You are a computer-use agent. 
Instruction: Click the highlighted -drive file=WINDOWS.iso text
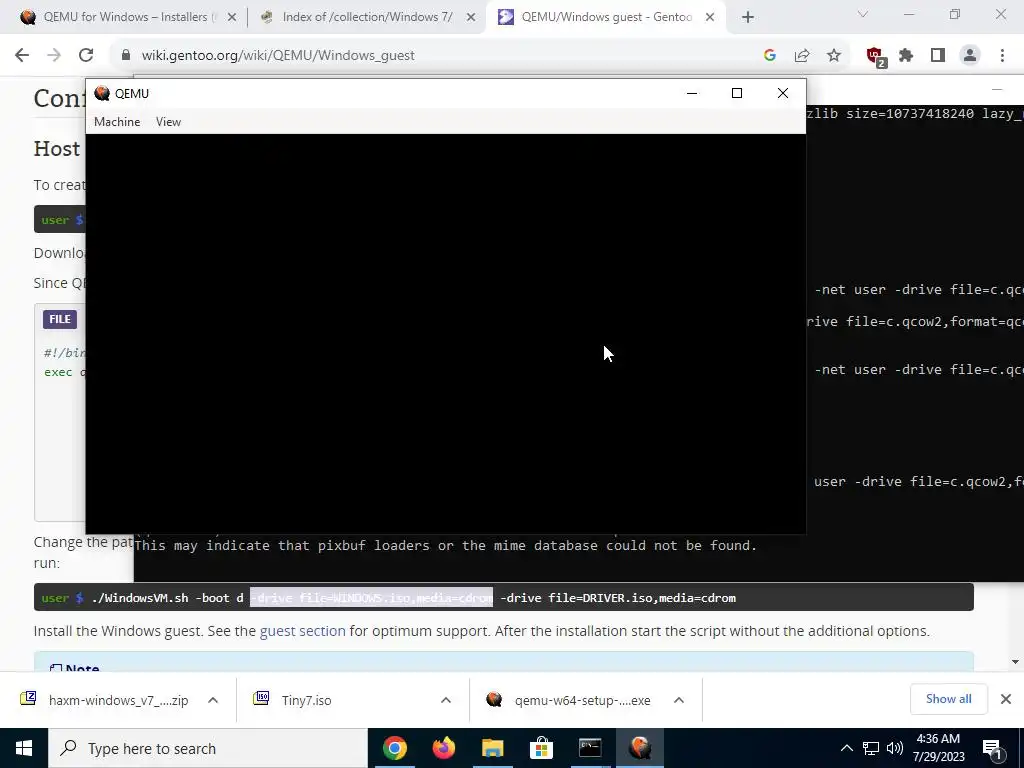[372, 598]
